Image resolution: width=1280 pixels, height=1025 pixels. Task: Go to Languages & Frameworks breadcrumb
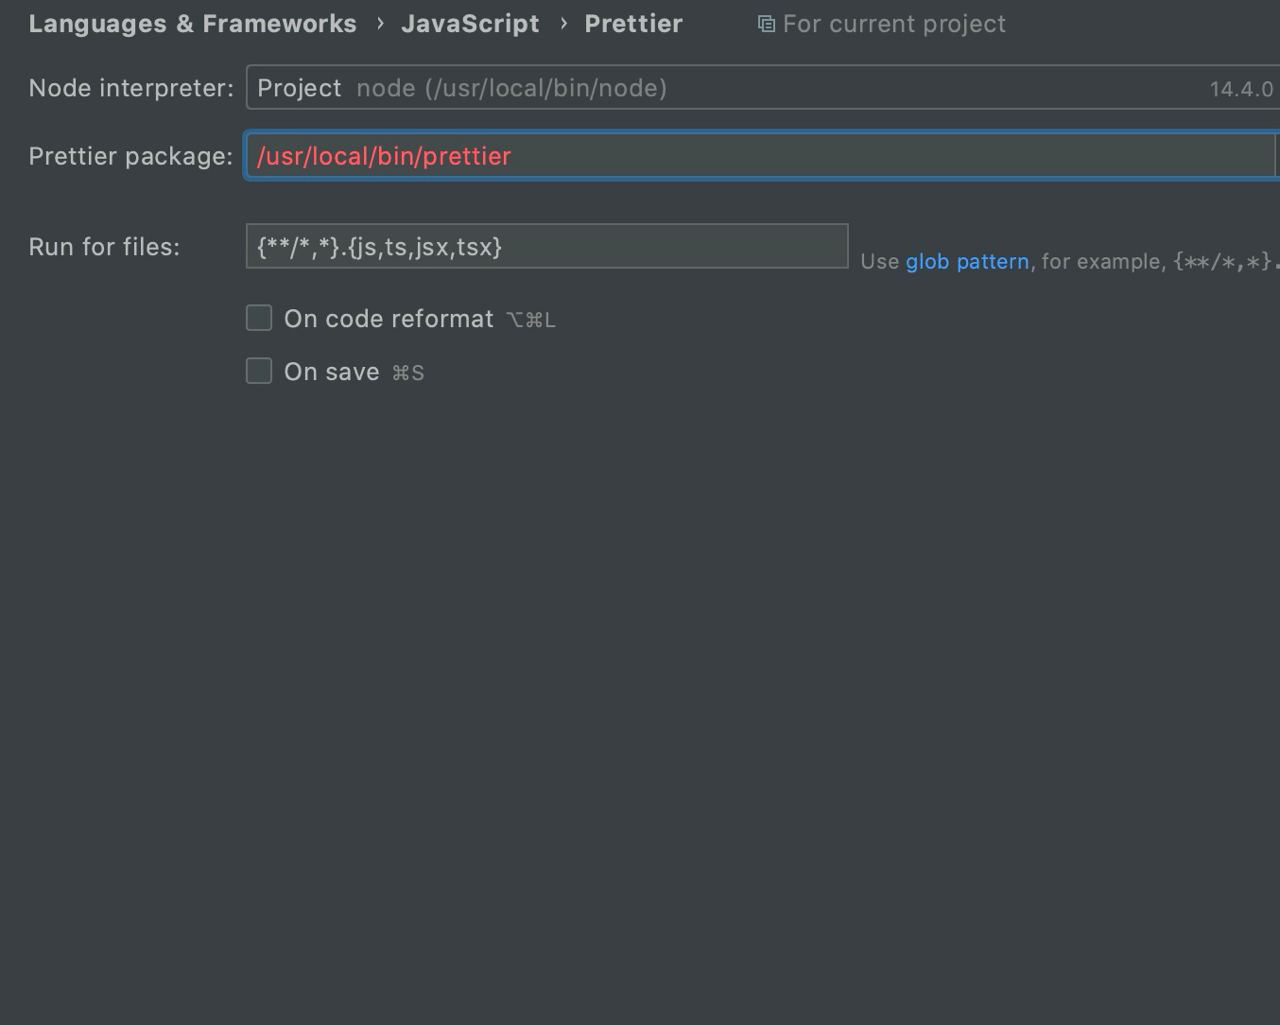pyautogui.click(x=192, y=24)
